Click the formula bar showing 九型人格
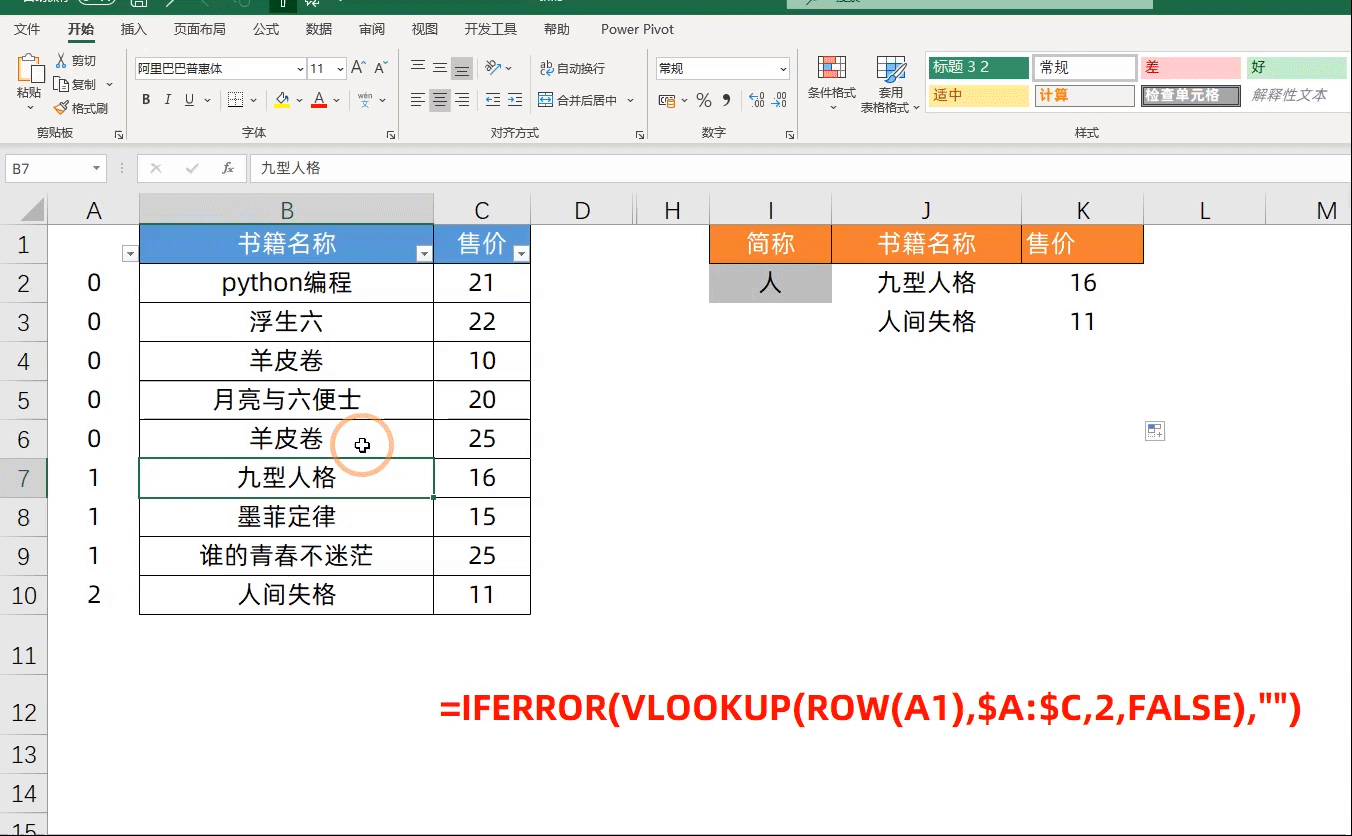This screenshot has width=1352, height=836. click(800, 168)
